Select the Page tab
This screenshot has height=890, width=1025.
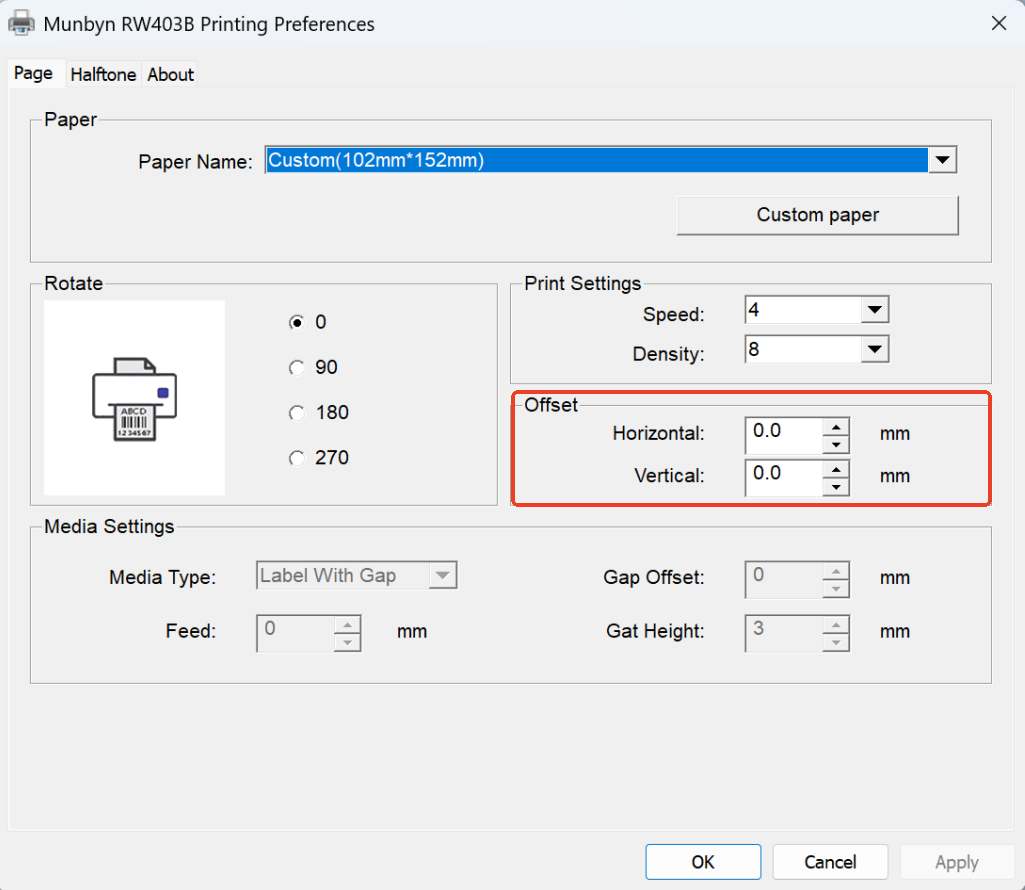(33, 73)
